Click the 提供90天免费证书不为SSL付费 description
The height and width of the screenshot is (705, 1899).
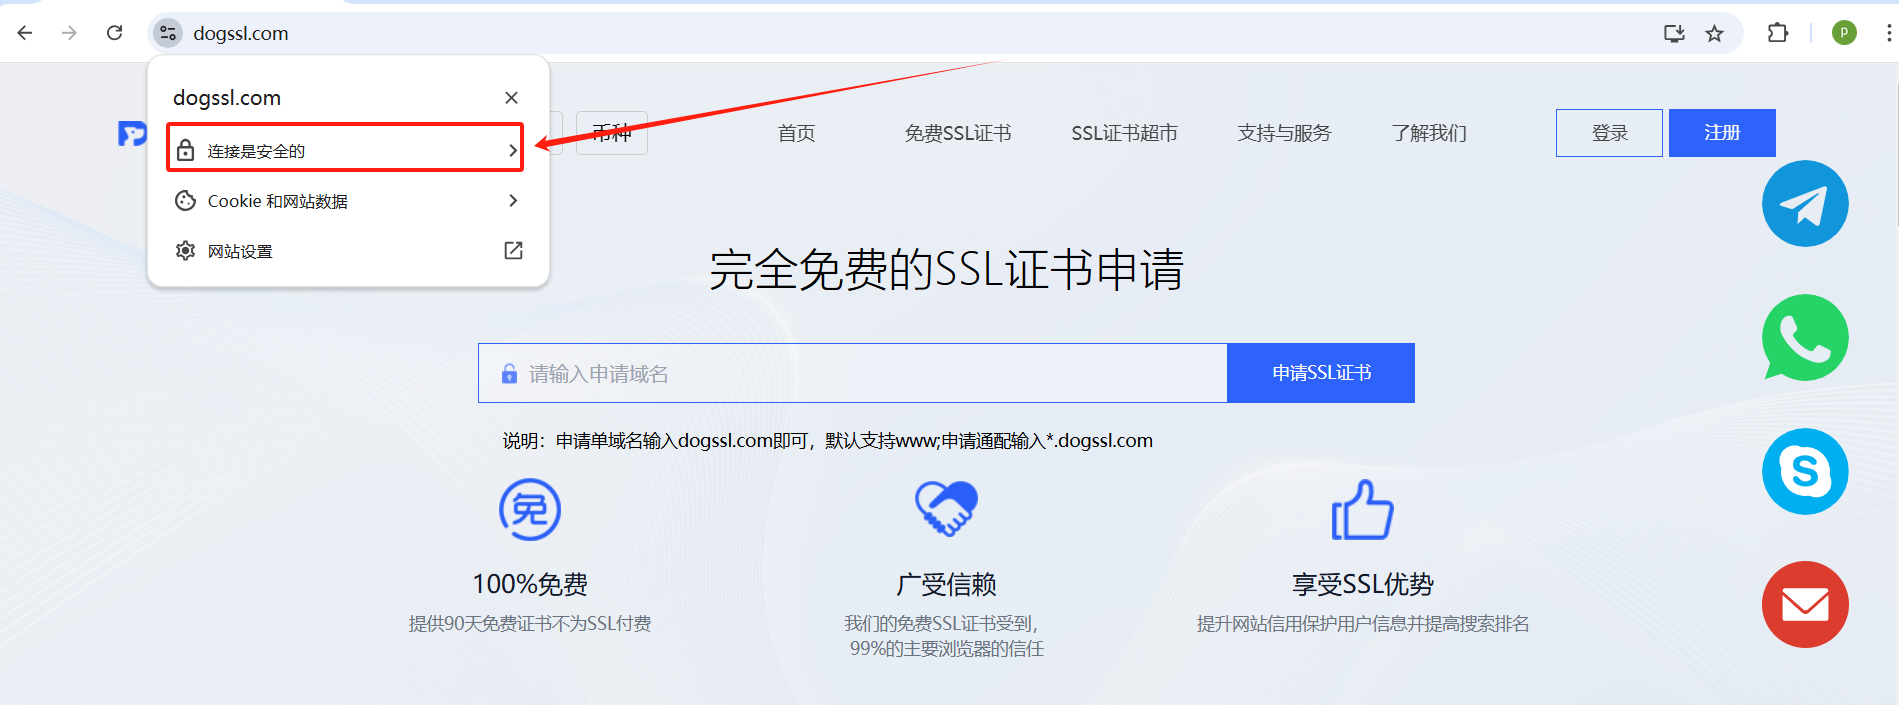(530, 624)
